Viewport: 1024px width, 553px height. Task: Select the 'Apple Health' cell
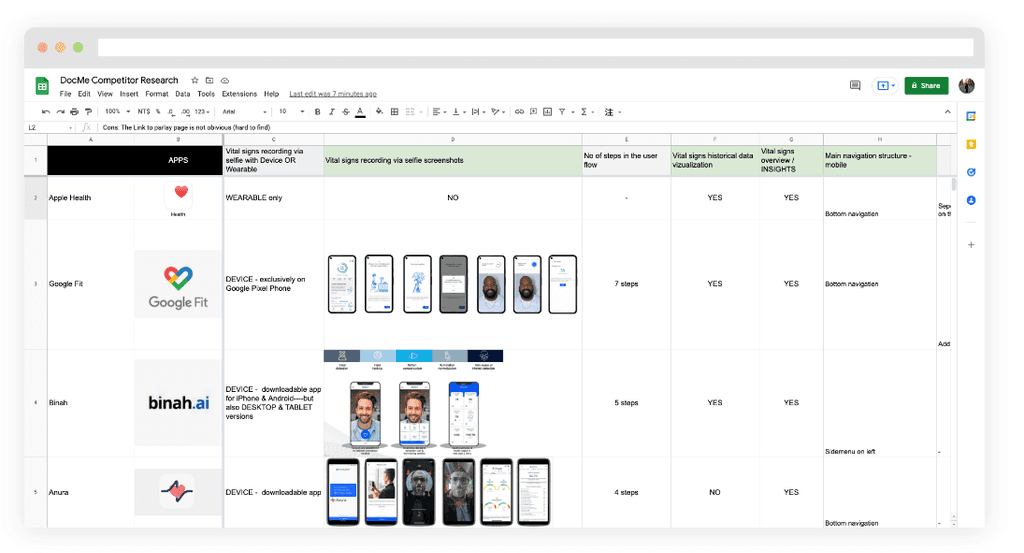pos(91,198)
